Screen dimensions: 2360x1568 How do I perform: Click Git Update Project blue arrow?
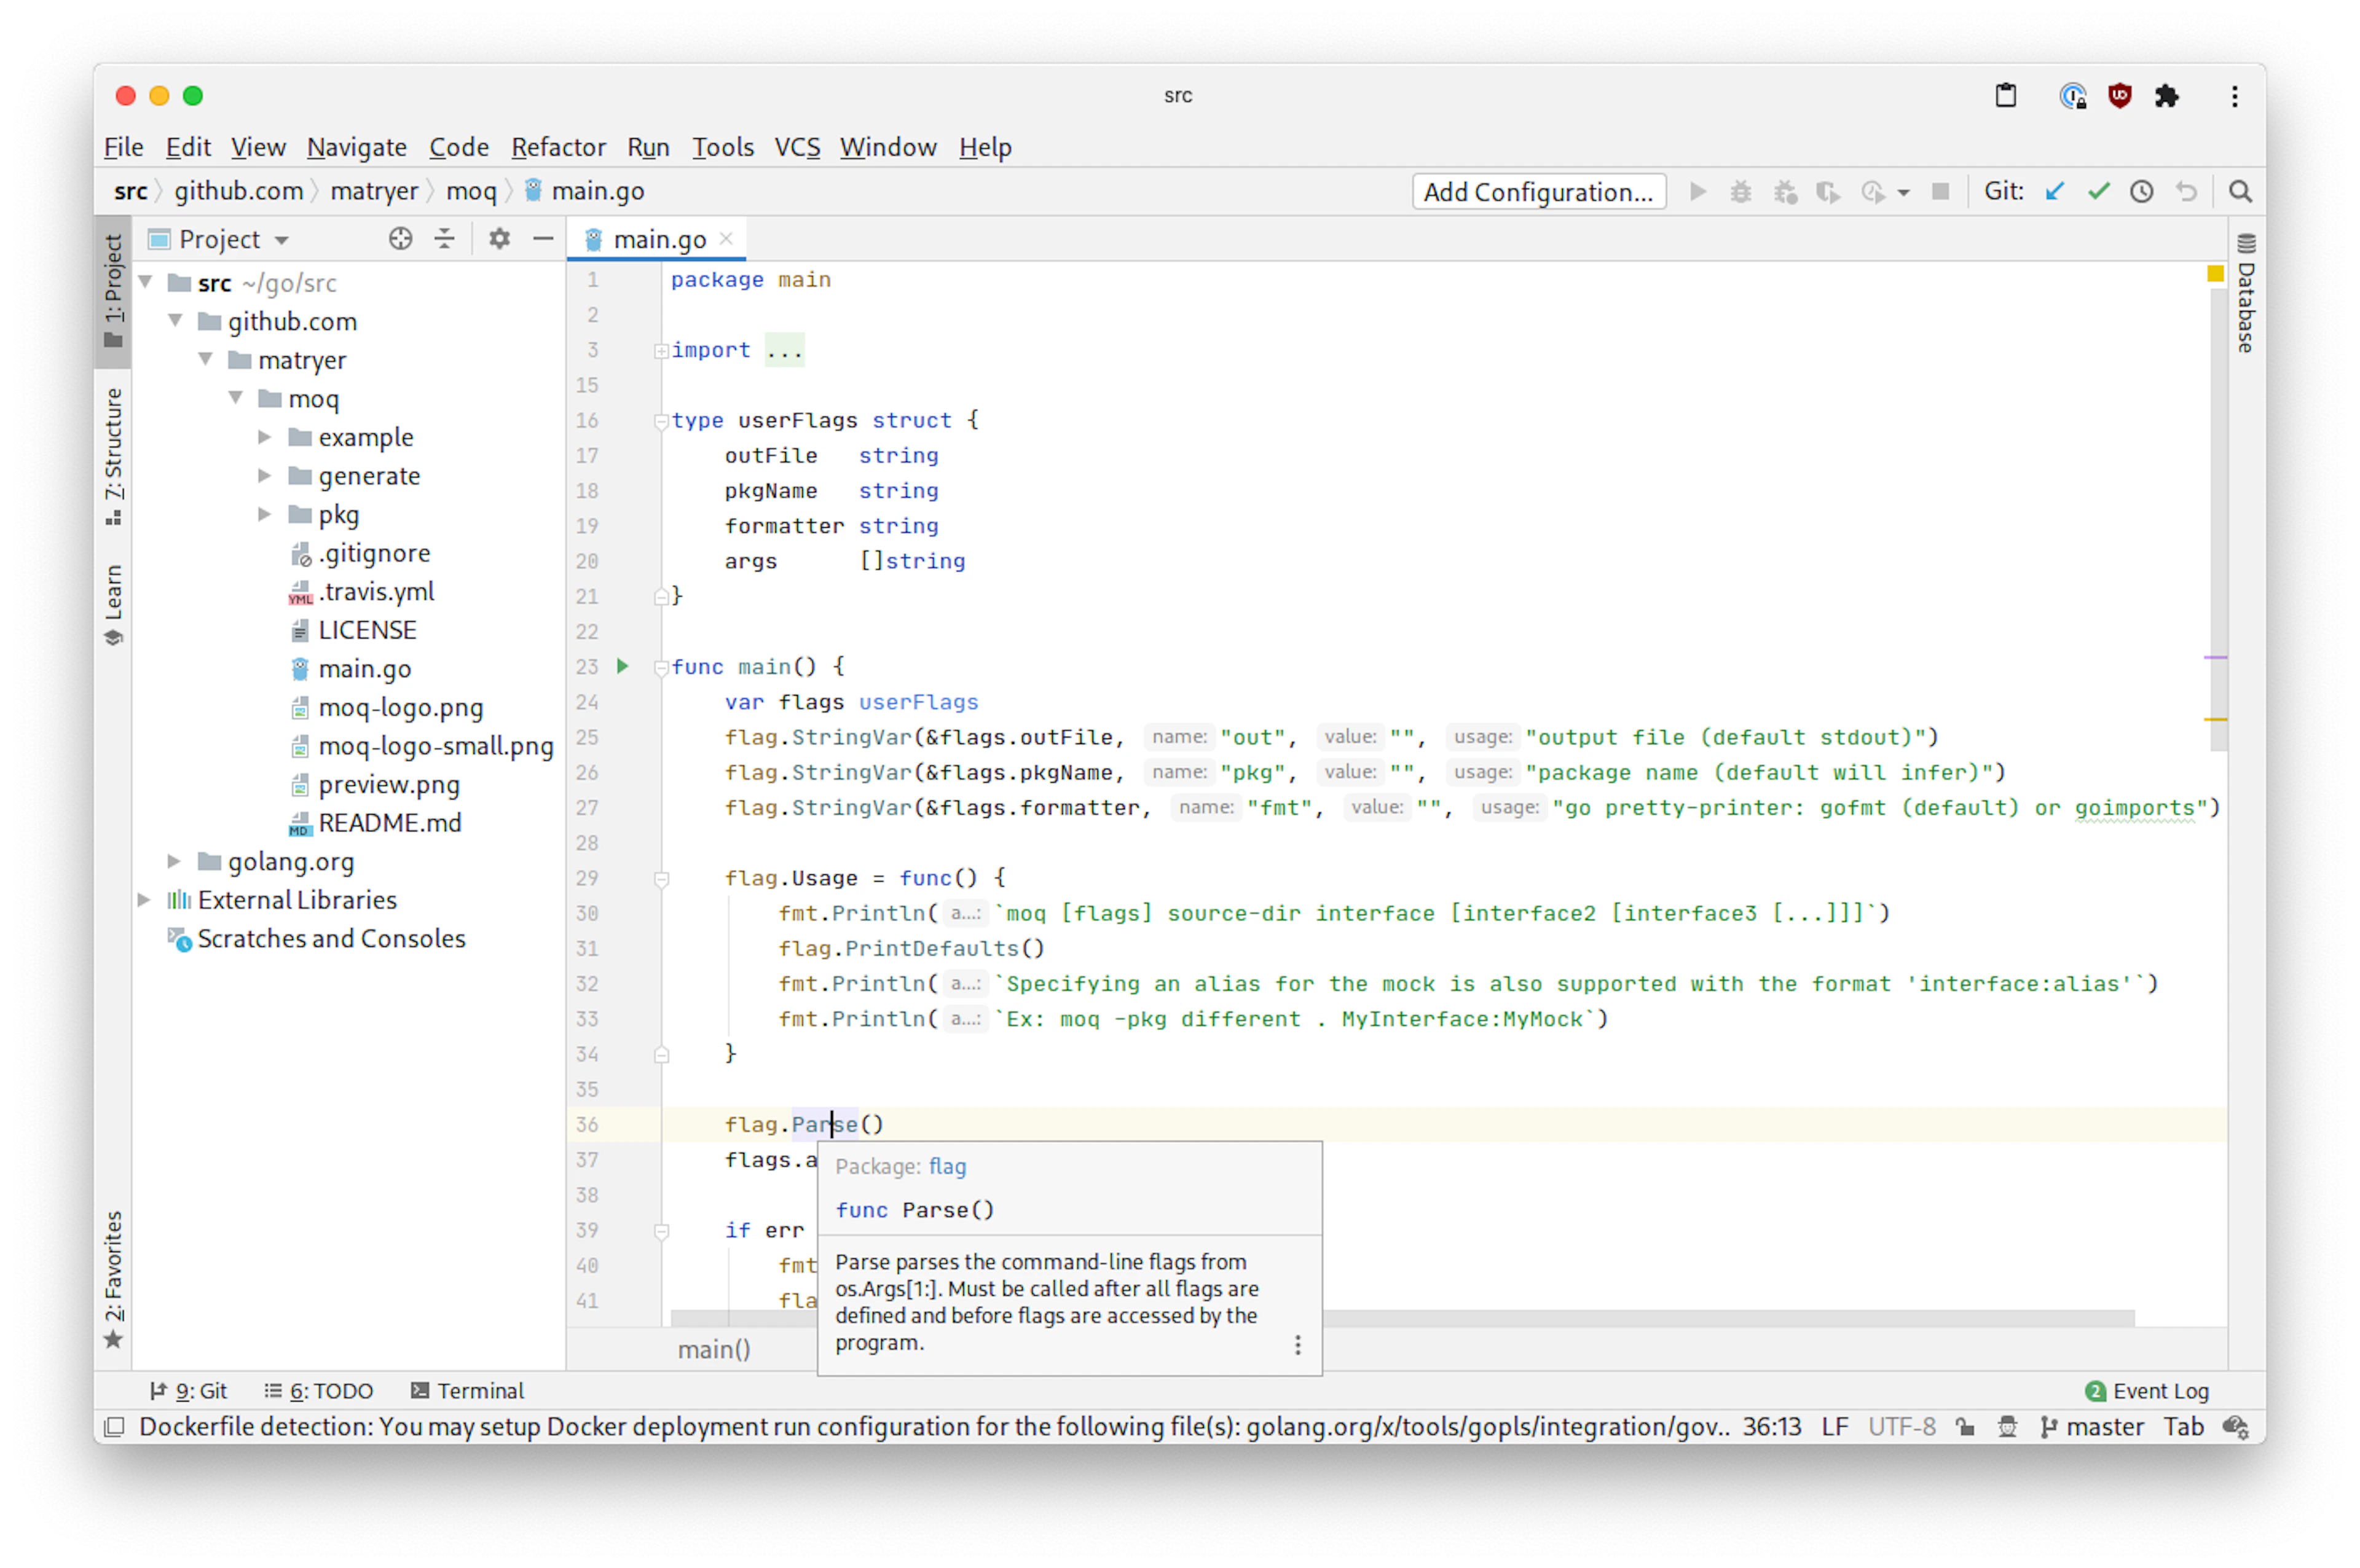(x=2054, y=191)
